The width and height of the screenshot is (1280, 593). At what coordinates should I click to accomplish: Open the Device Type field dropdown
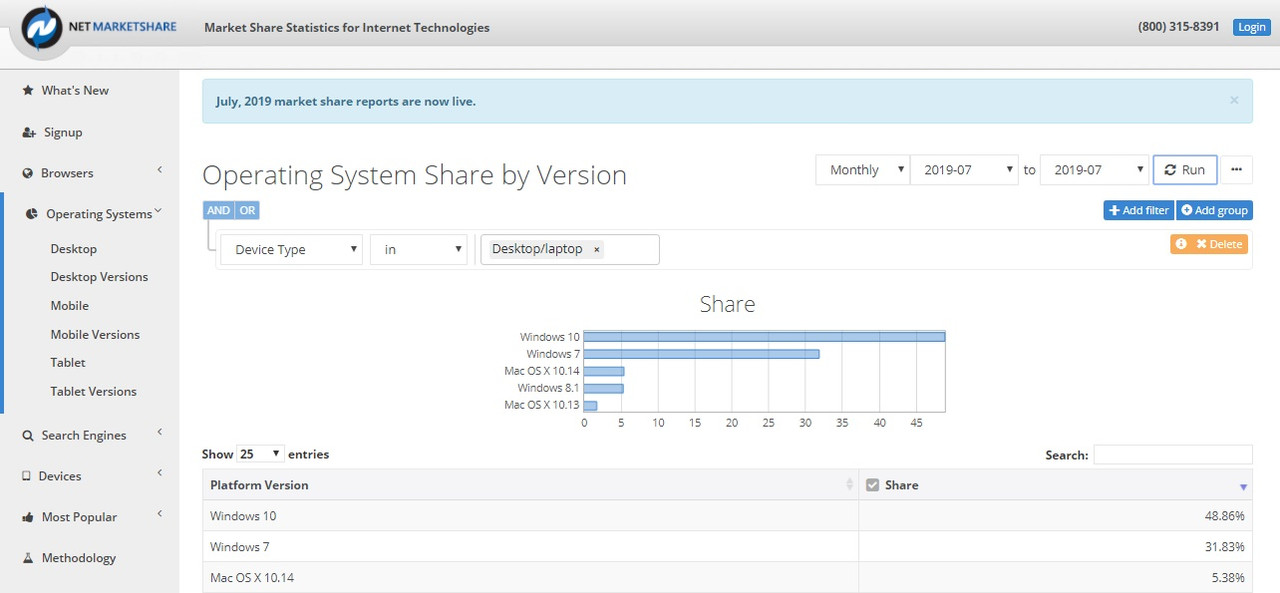291,250
